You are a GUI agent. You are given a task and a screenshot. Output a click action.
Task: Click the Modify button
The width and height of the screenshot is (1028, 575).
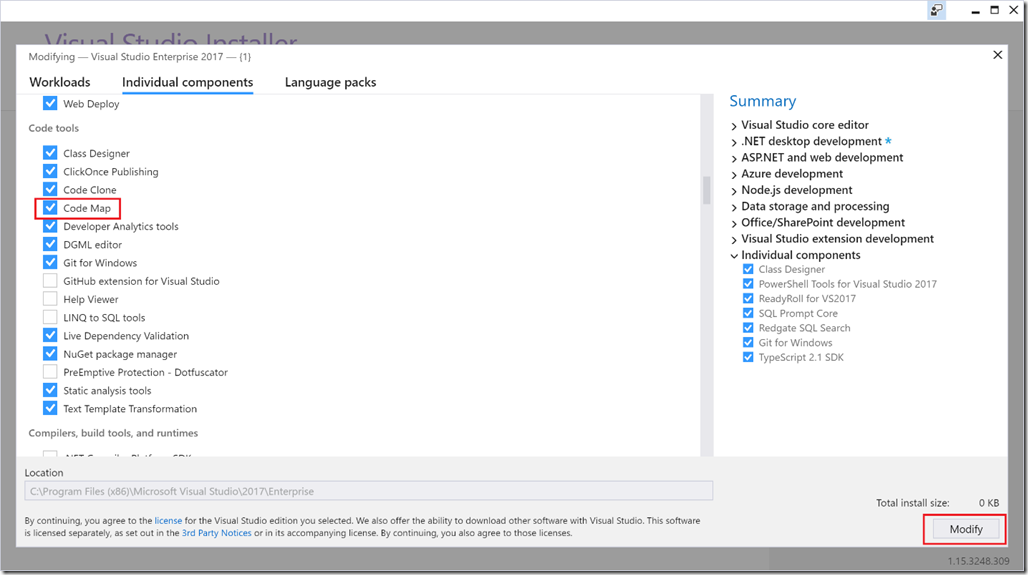click(x=966, y=529)
